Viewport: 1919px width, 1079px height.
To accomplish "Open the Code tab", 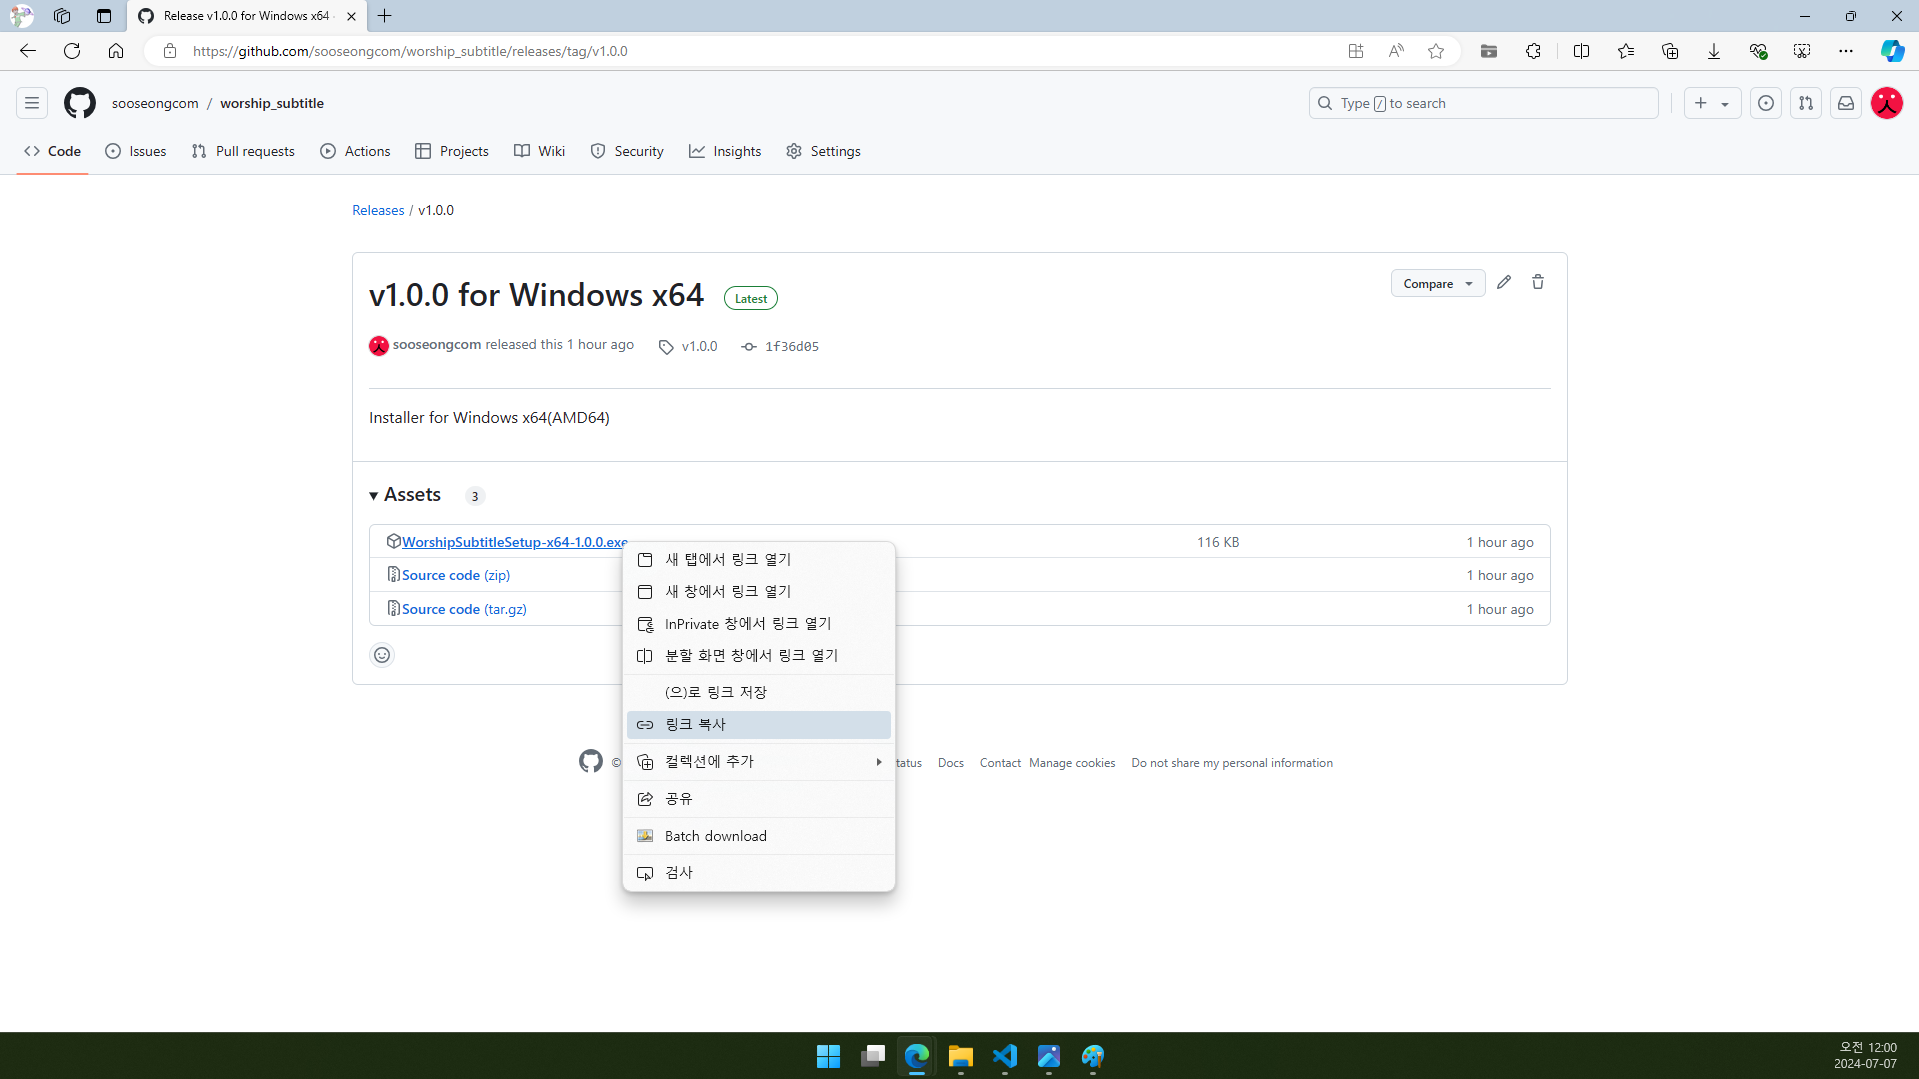I will point(52,151).
